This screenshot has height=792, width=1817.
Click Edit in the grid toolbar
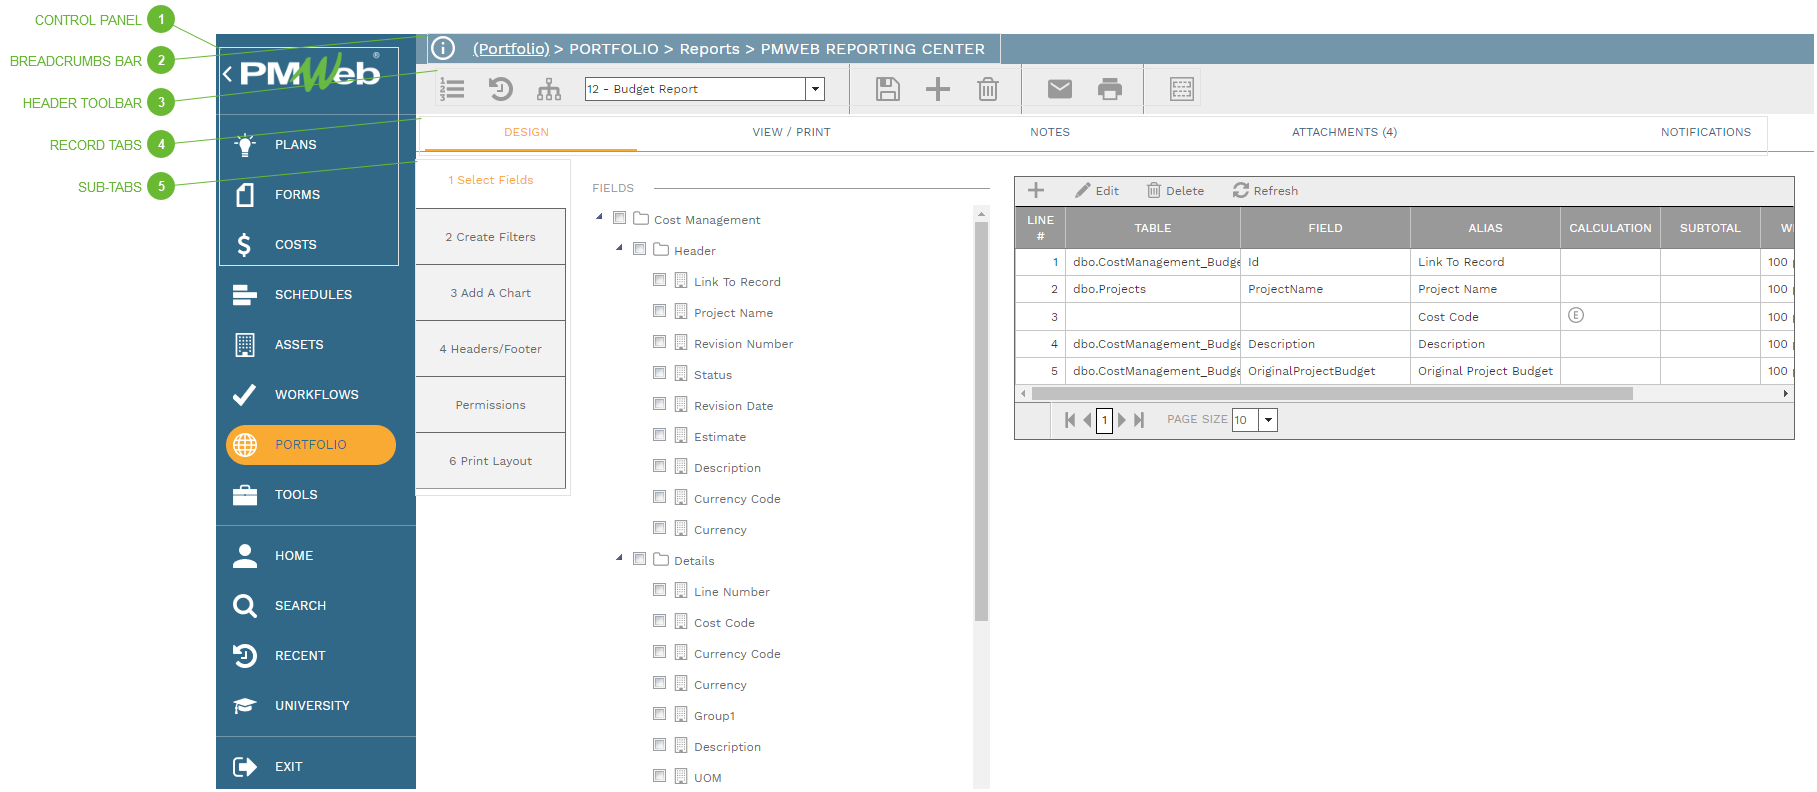coord(1097,190)
